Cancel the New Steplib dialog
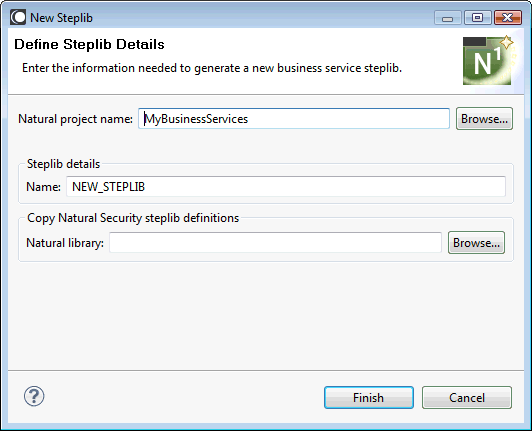This screenshot has height=431, width=532. (467, 397)
